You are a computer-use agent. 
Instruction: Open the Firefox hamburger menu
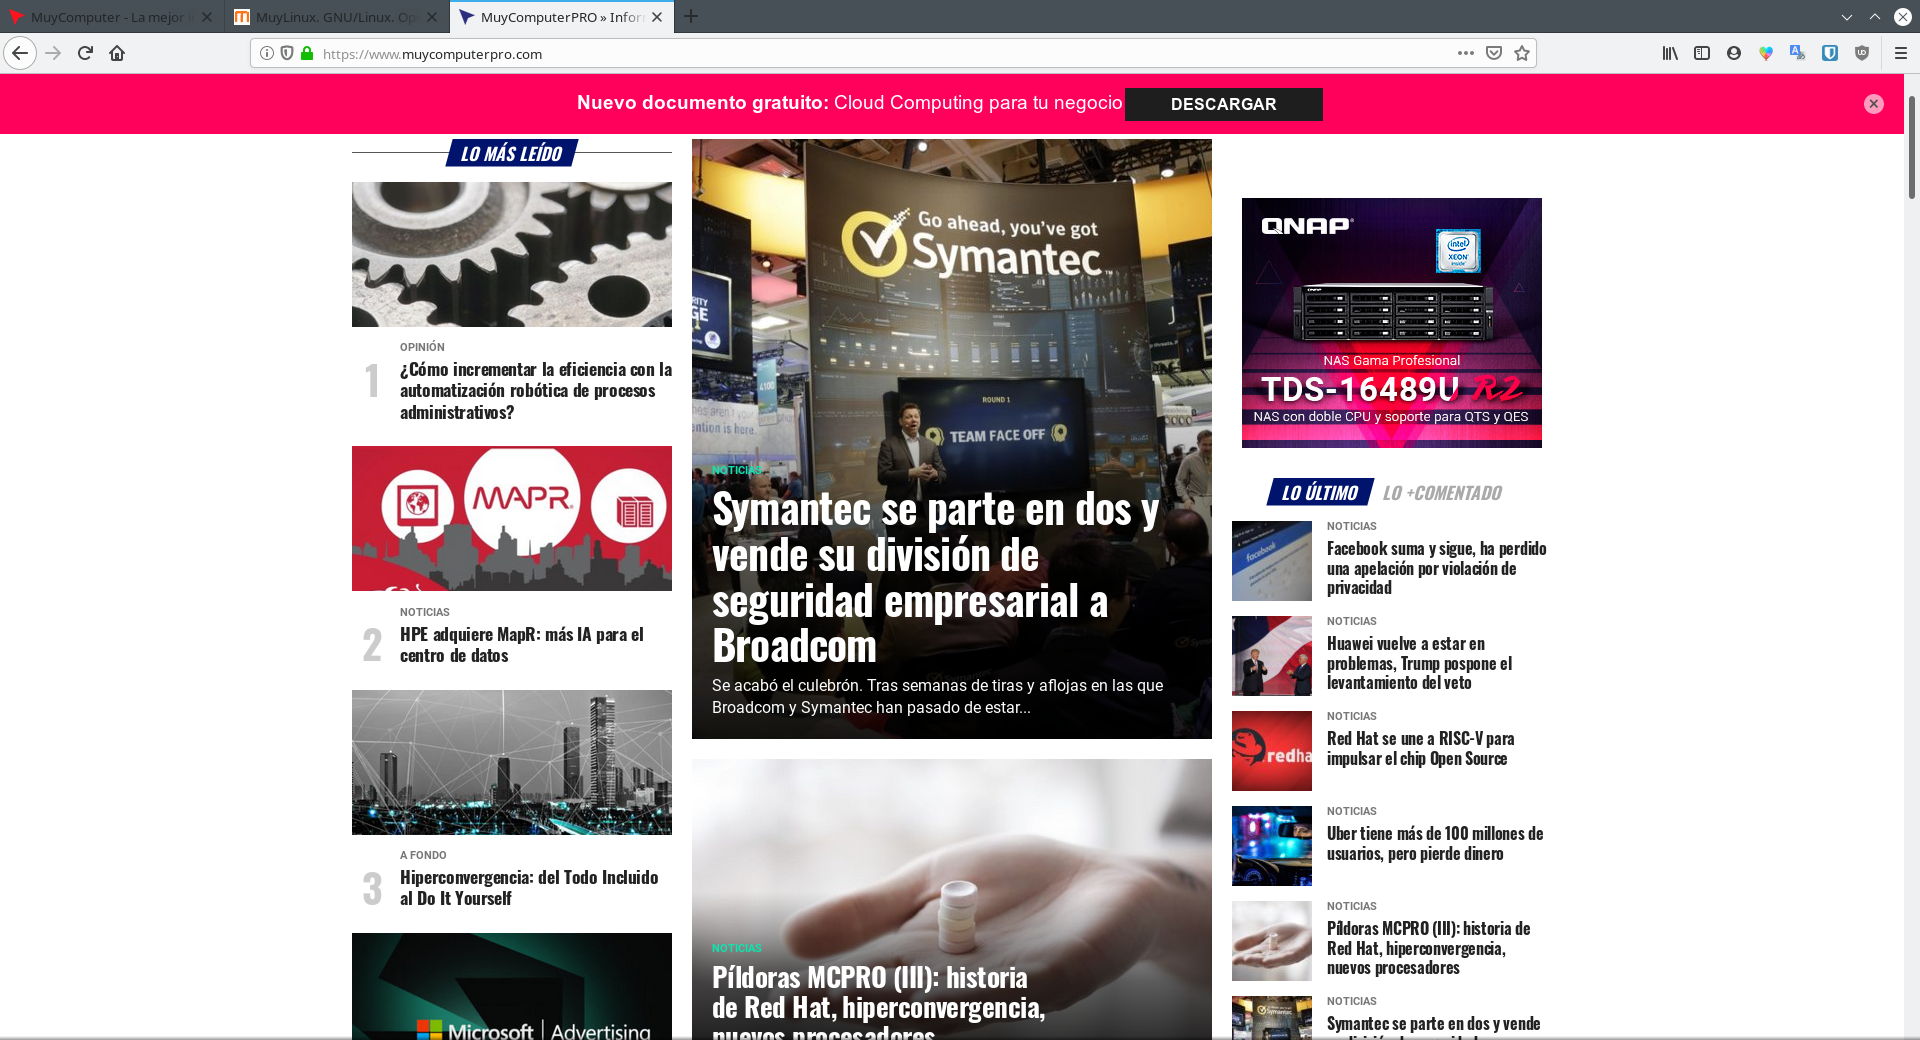click(x=1901, y=53)
